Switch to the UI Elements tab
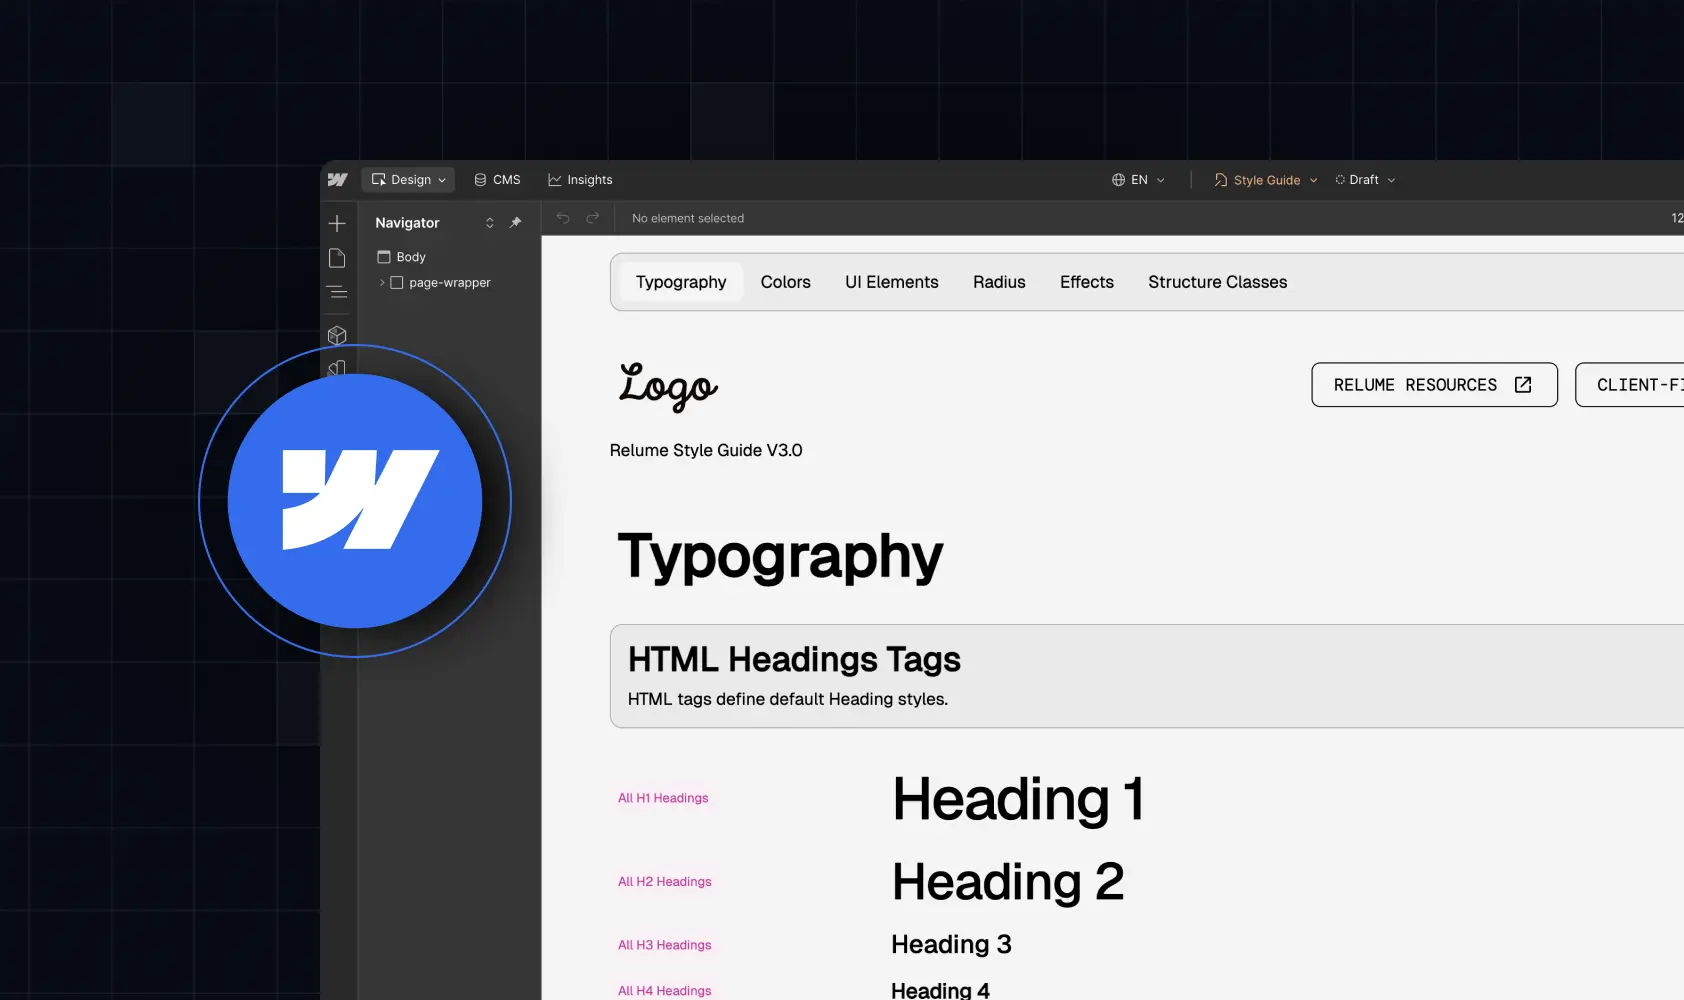This screenshot has width=1684, height=1000. coord(892,282)
